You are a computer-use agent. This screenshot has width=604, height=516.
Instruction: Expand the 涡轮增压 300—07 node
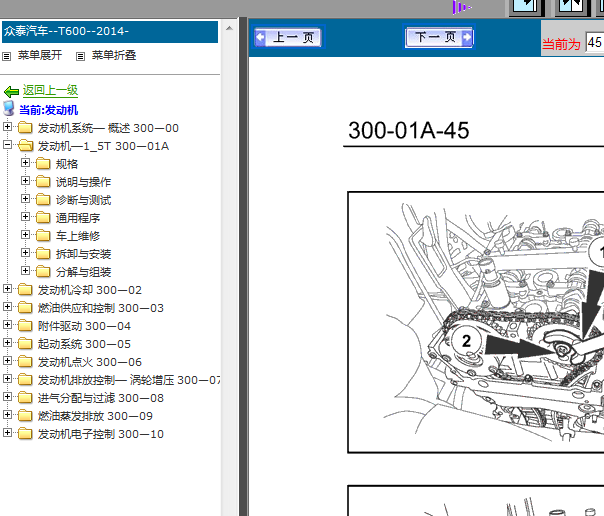coord(7,379)
